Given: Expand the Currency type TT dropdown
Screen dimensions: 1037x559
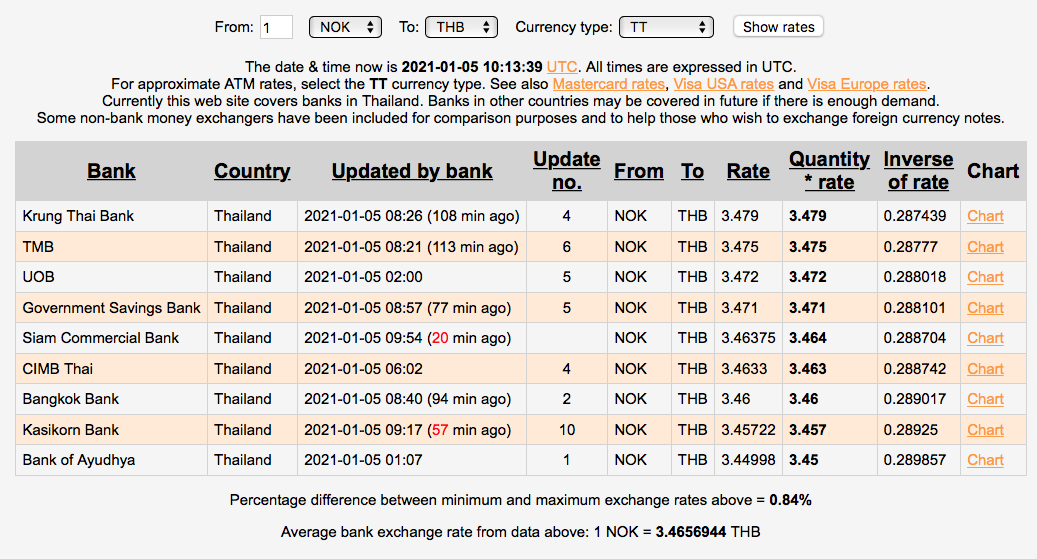Looking at the screenshot, I should tap(665, 27).
